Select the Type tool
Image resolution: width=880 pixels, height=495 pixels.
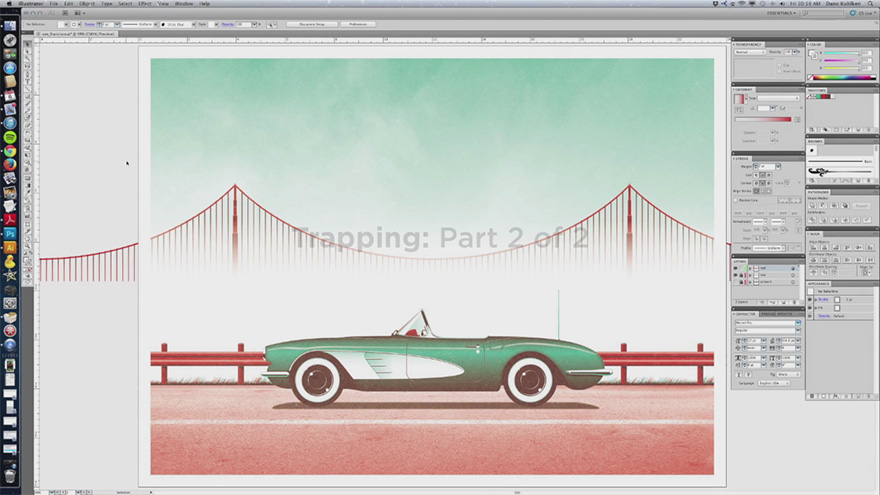28,81
